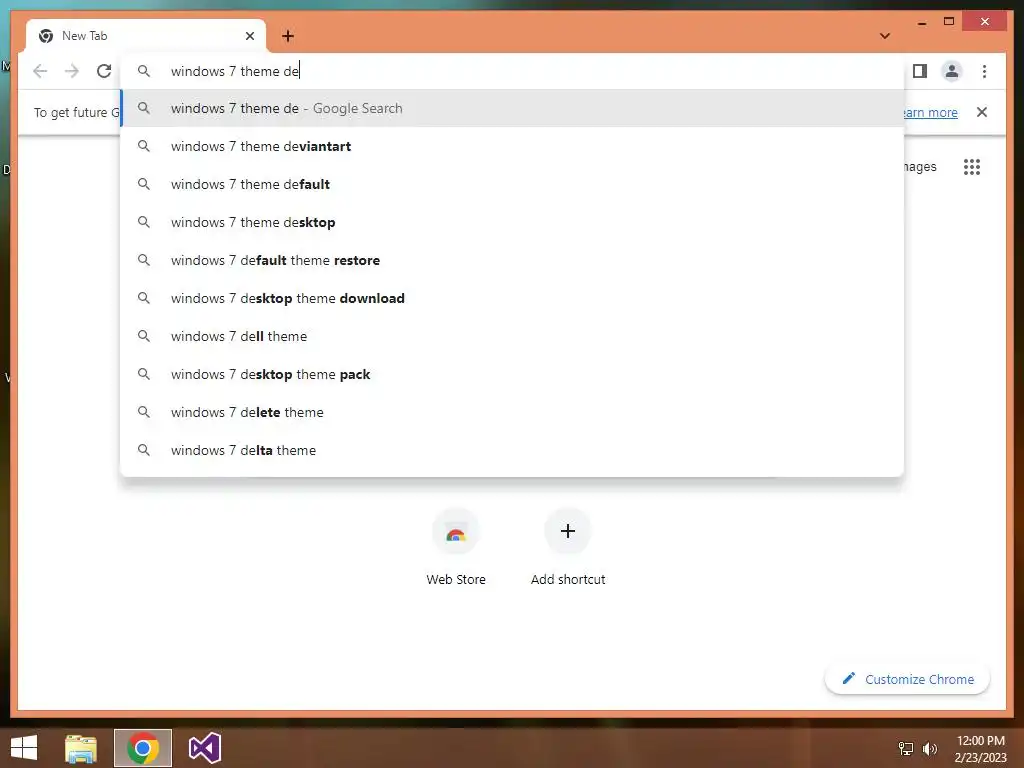Click the Images link
Image resolution: width=1024 pixels, height=768 pixels.
pos(920,167)
